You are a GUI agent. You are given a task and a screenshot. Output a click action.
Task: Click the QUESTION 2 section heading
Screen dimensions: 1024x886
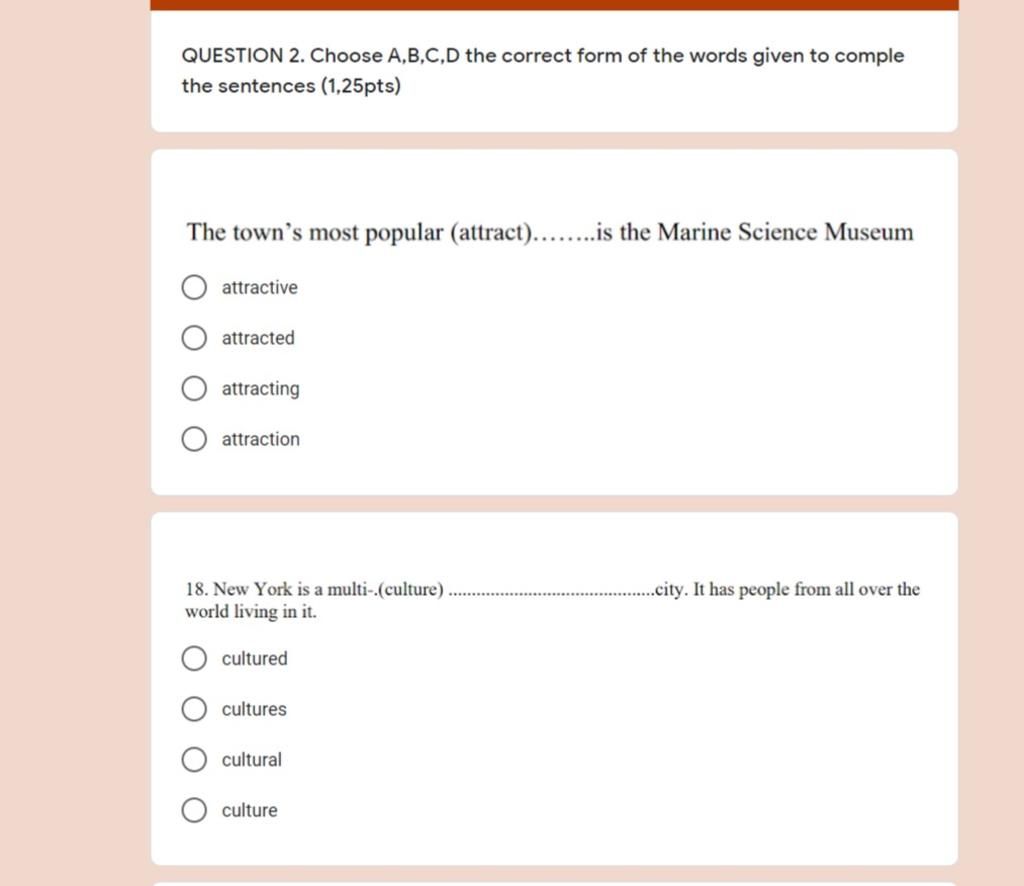(543, 71)
